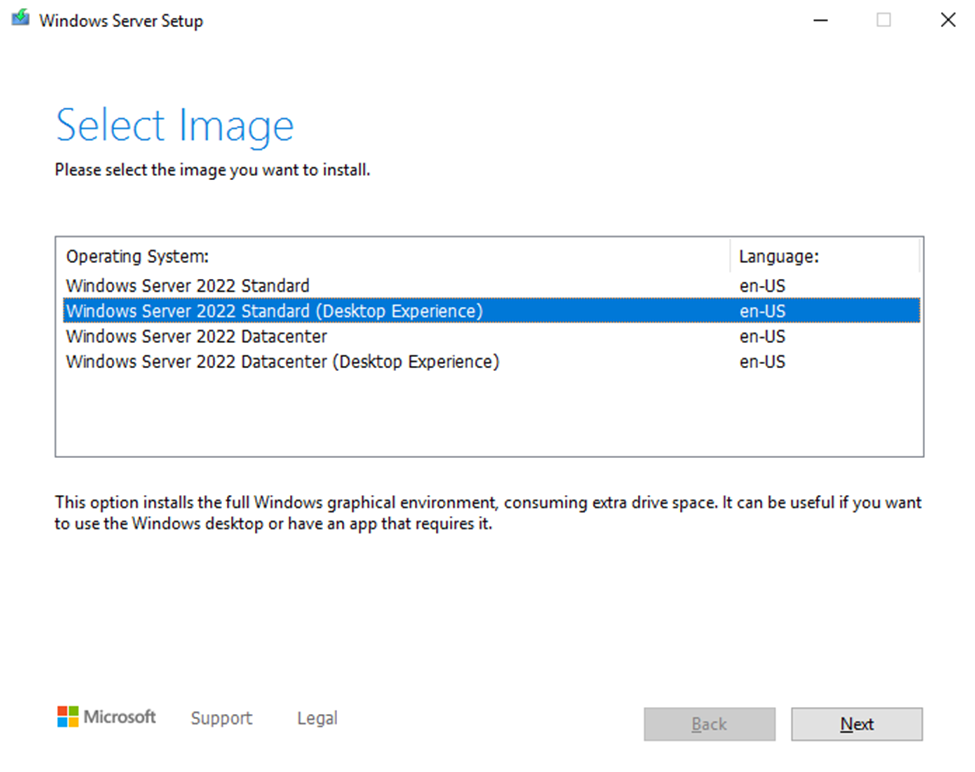Select Windows Server 2022 Standard (Desktop Experience)
The height and width of the screenshot is (772, 975).
click(x=491, y=311)
